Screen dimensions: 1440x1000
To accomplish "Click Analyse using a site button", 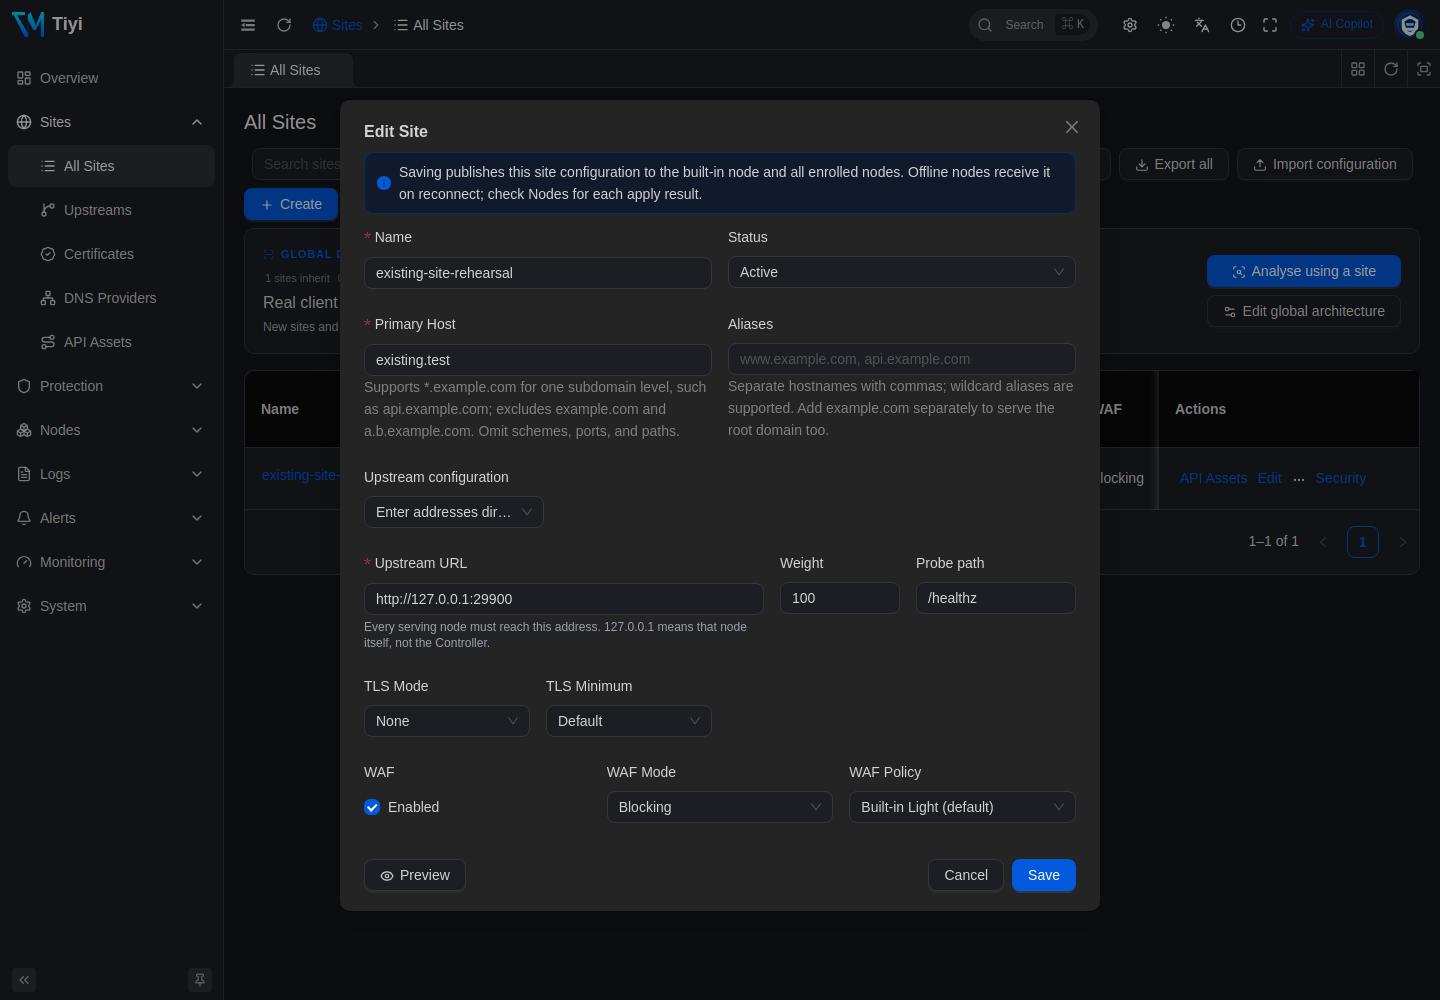I will (x=1303, y=271).
